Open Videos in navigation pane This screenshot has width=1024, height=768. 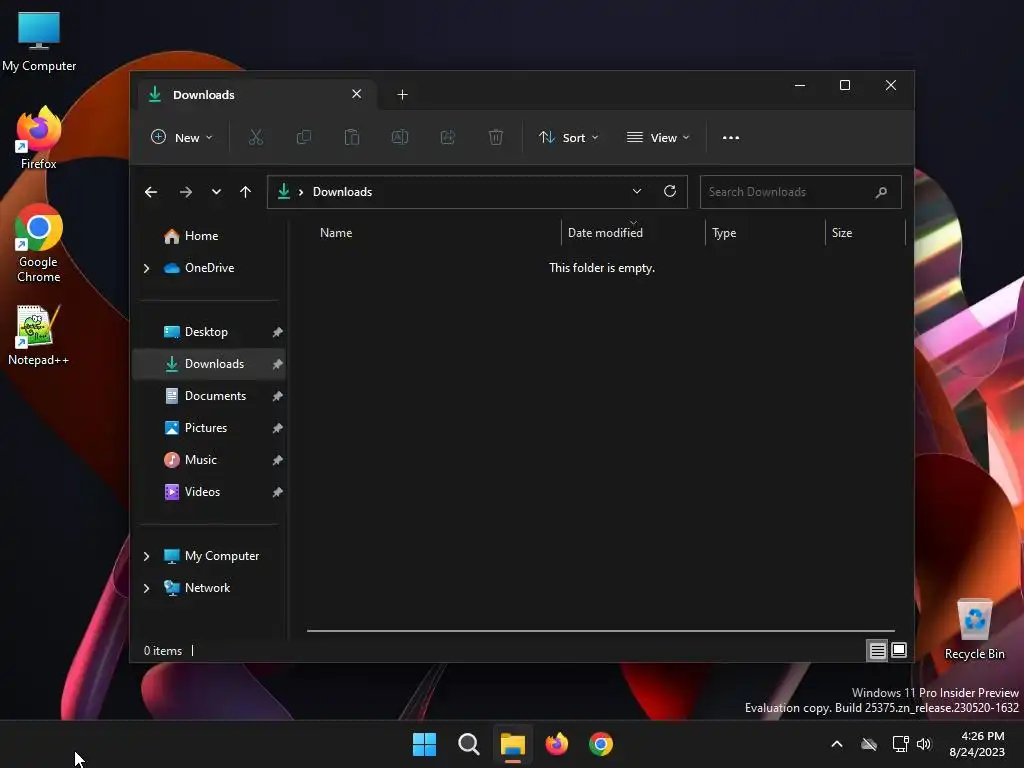[x=209, y=492]
